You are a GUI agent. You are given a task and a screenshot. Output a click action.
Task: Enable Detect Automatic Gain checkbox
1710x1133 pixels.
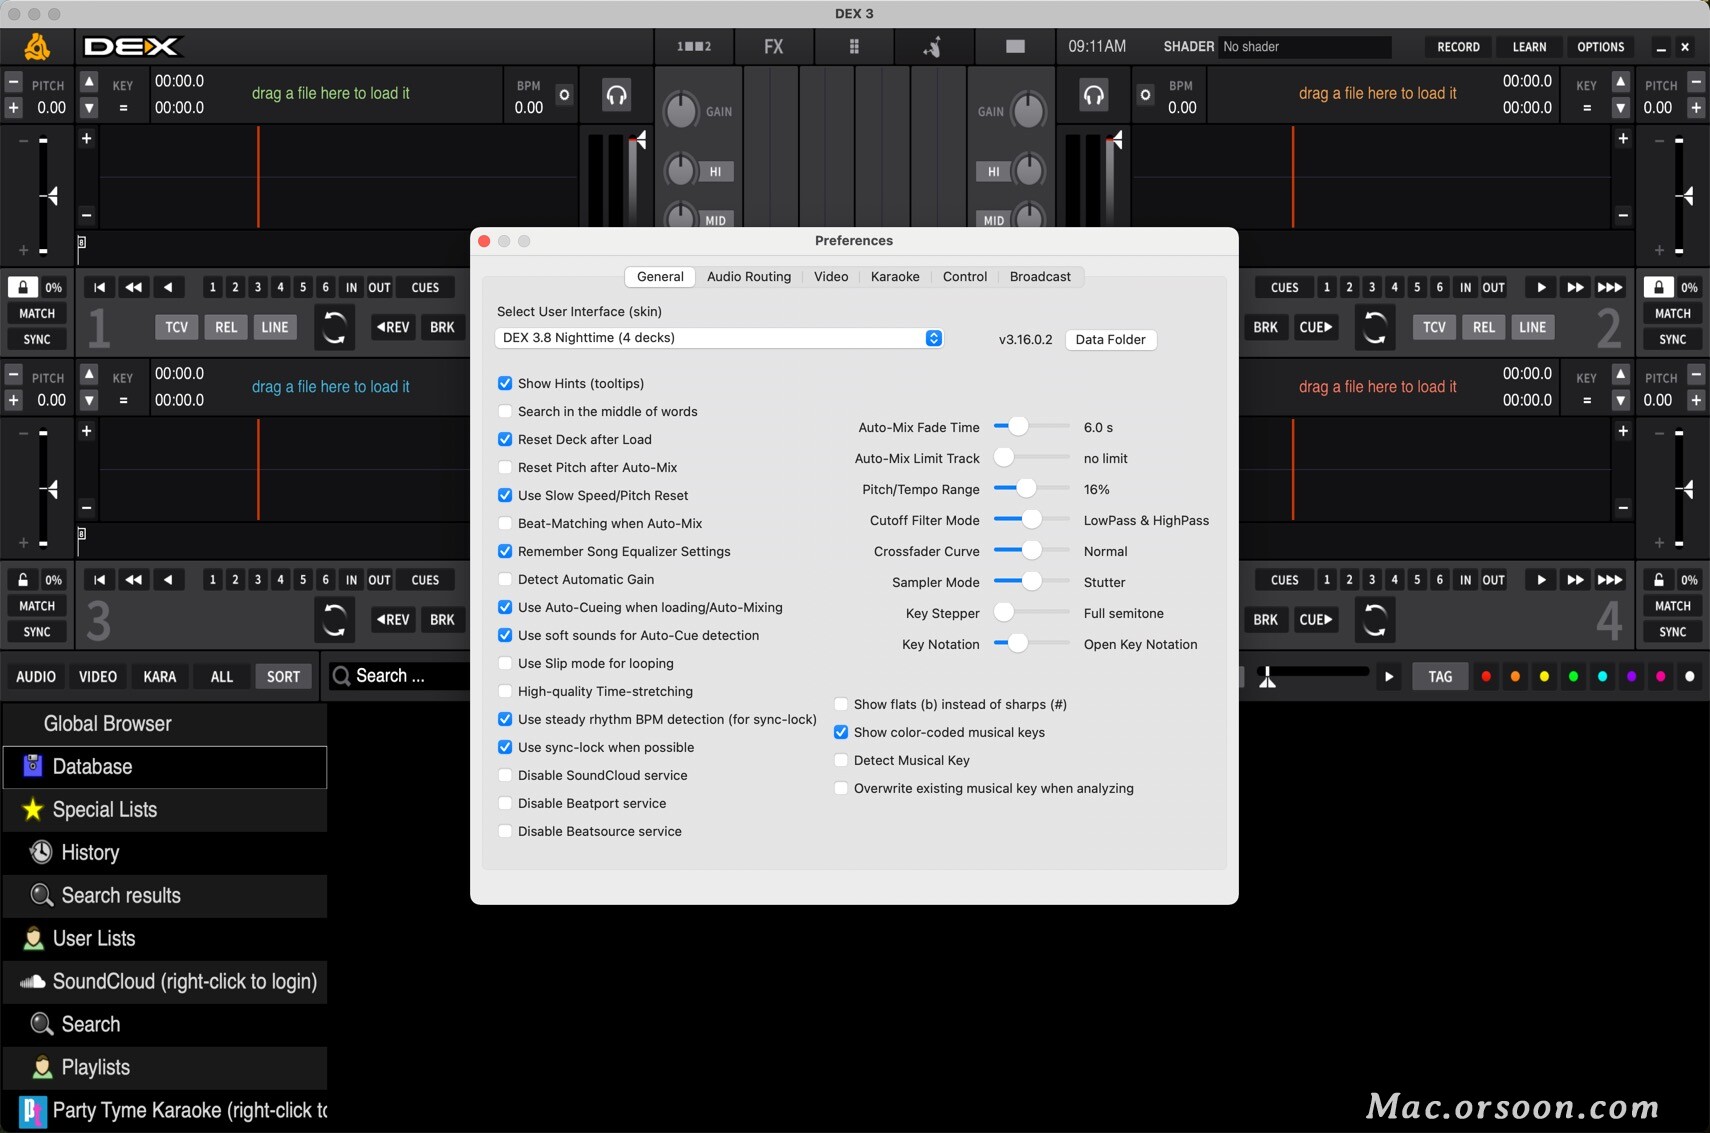(505, 579)
